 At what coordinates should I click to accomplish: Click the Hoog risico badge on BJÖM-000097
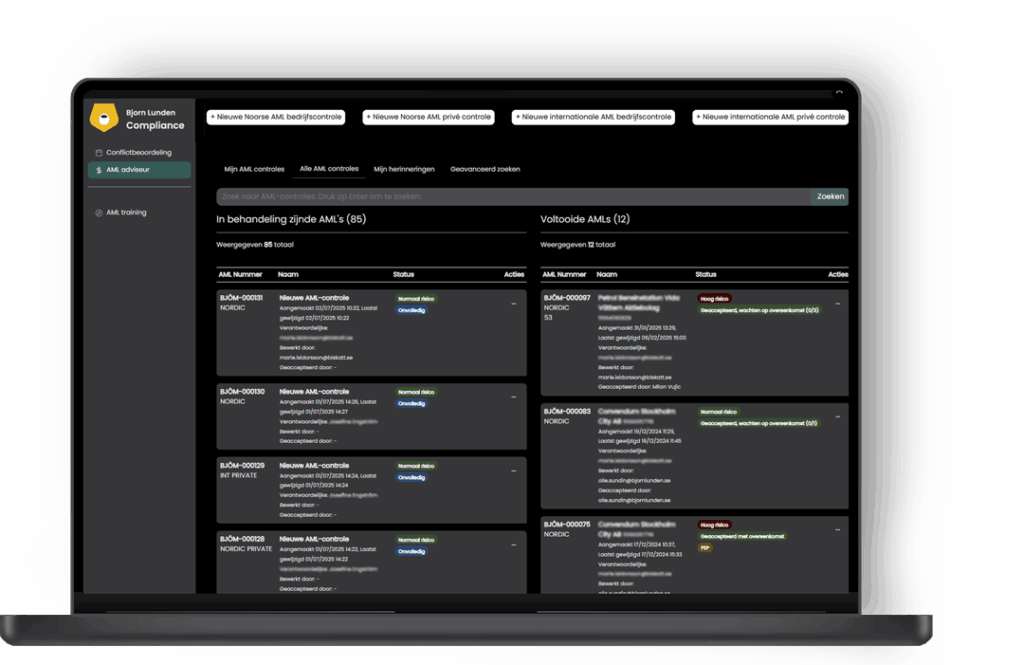715,298
